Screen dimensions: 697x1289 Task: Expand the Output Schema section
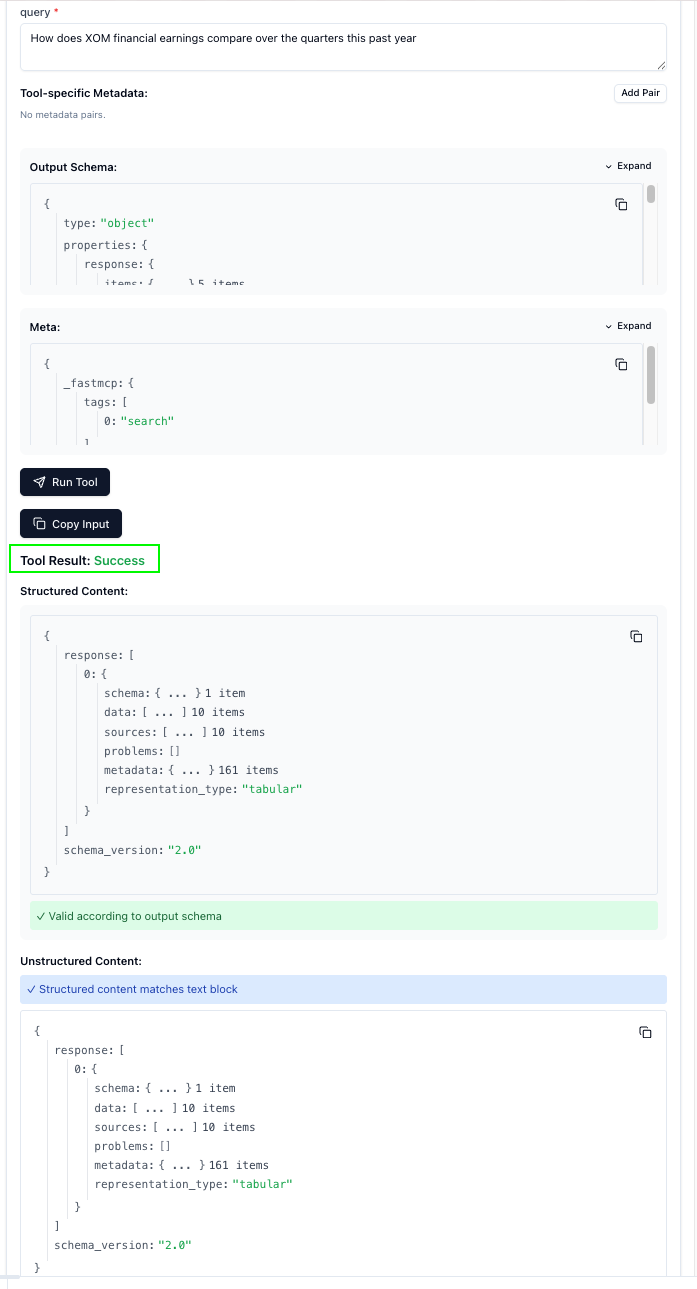tap(627, 165)
